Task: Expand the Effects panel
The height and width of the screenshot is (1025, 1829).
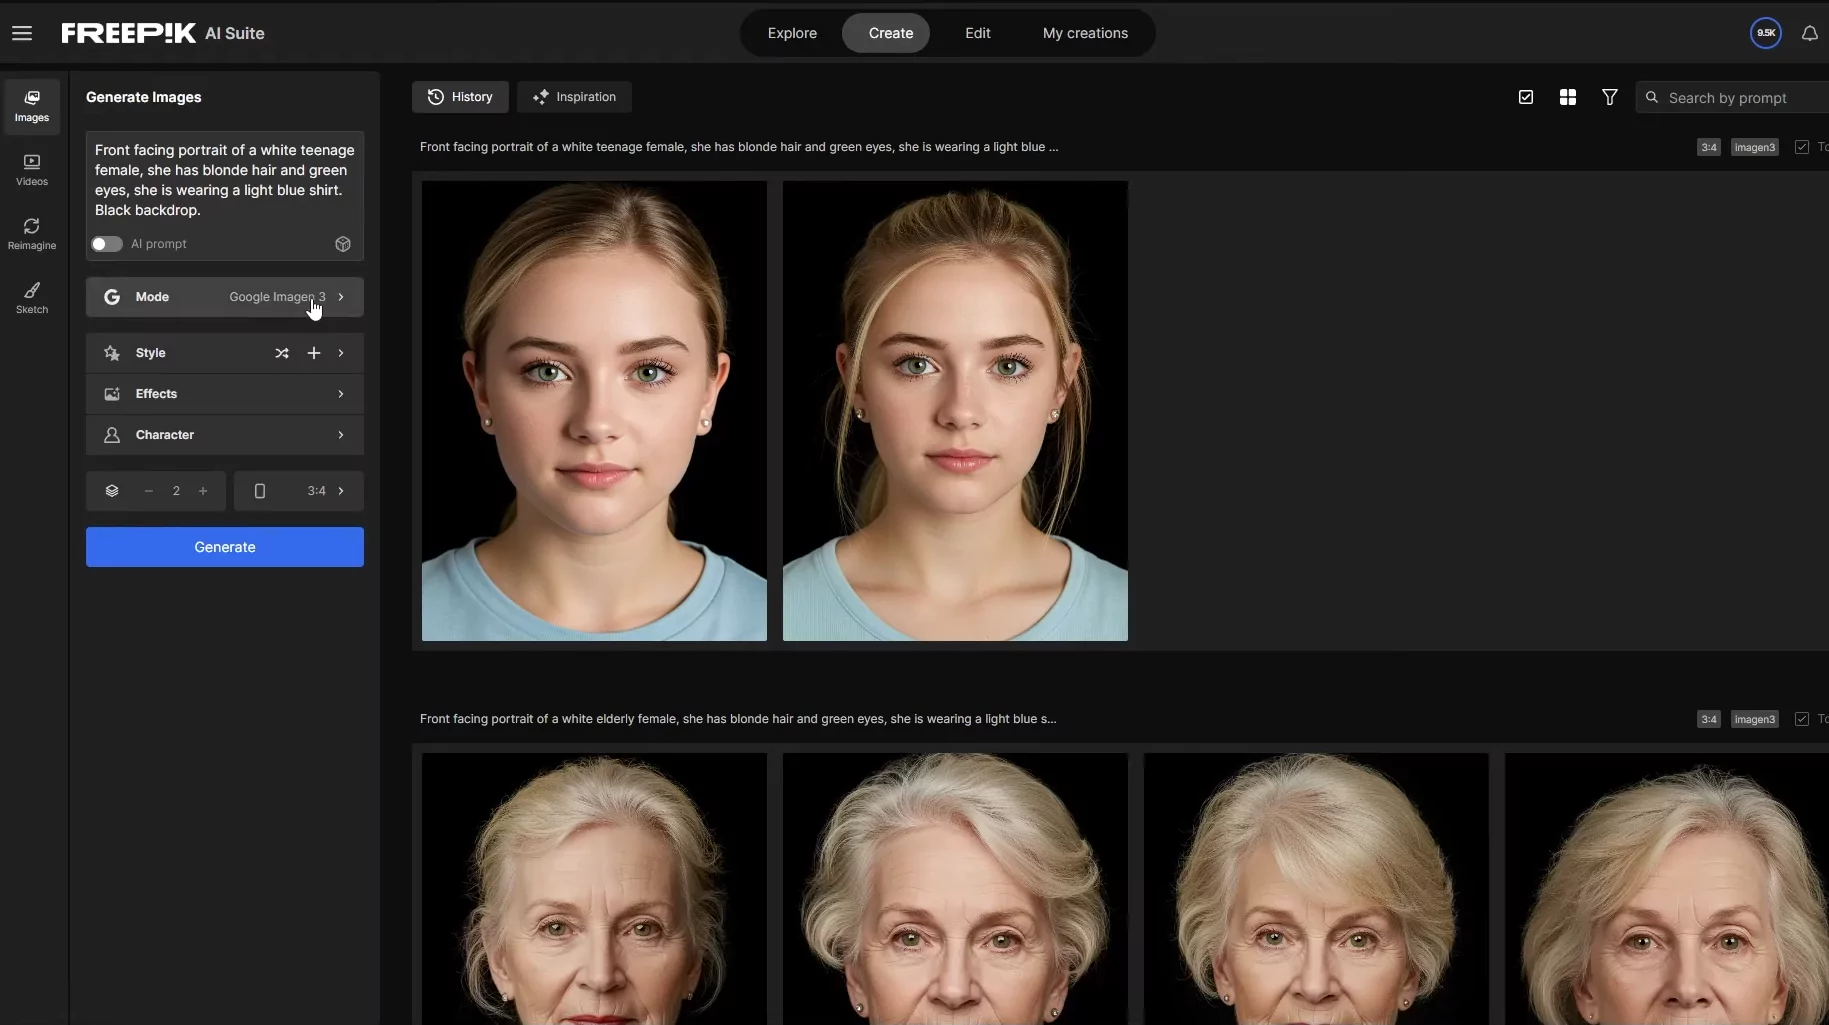Action: [225, 394]
